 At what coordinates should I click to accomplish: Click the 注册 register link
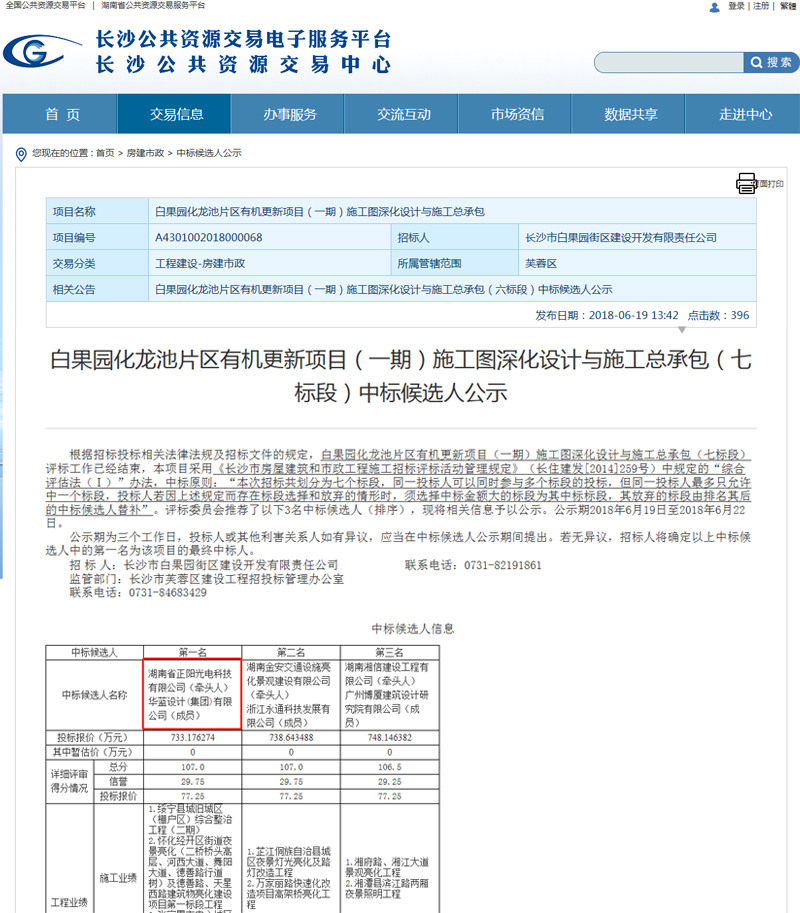(761, 6)
